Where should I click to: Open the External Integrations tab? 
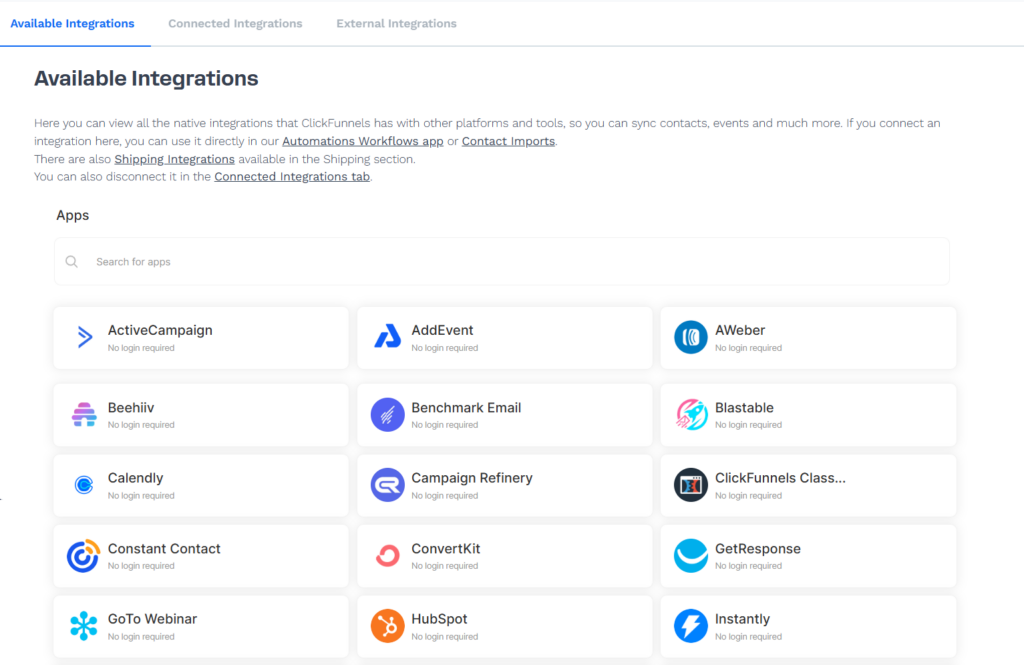tap(396, 23)
